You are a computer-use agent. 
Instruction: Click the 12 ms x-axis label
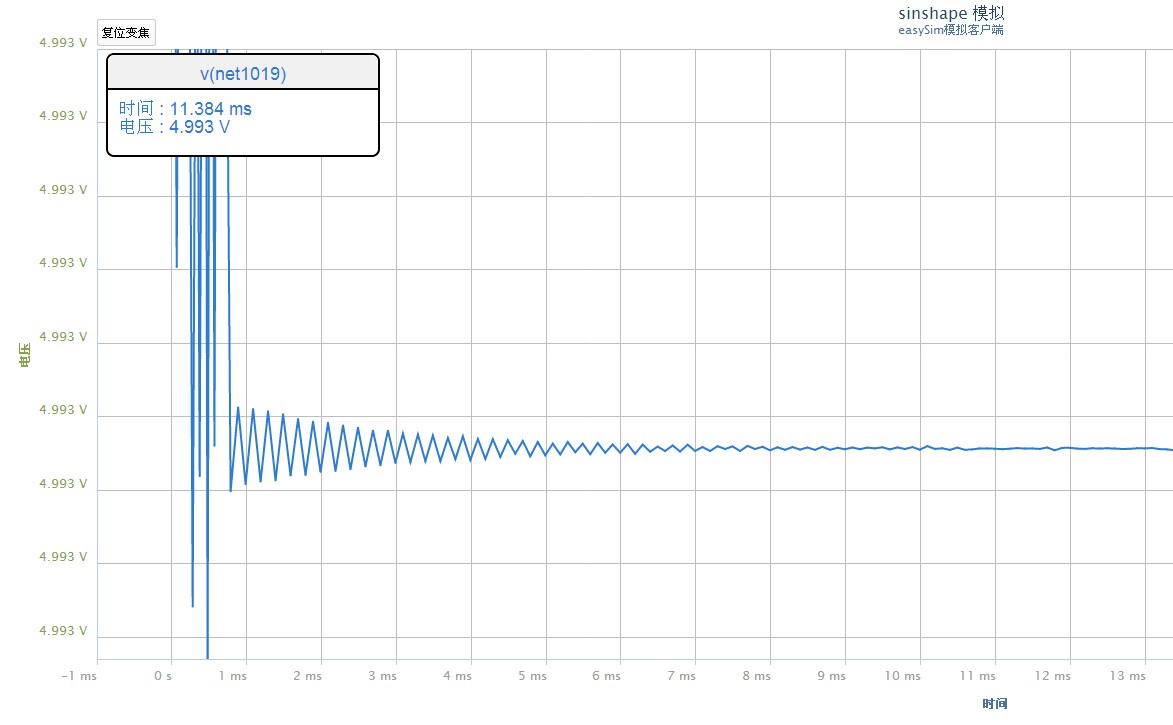point(1053,676)
